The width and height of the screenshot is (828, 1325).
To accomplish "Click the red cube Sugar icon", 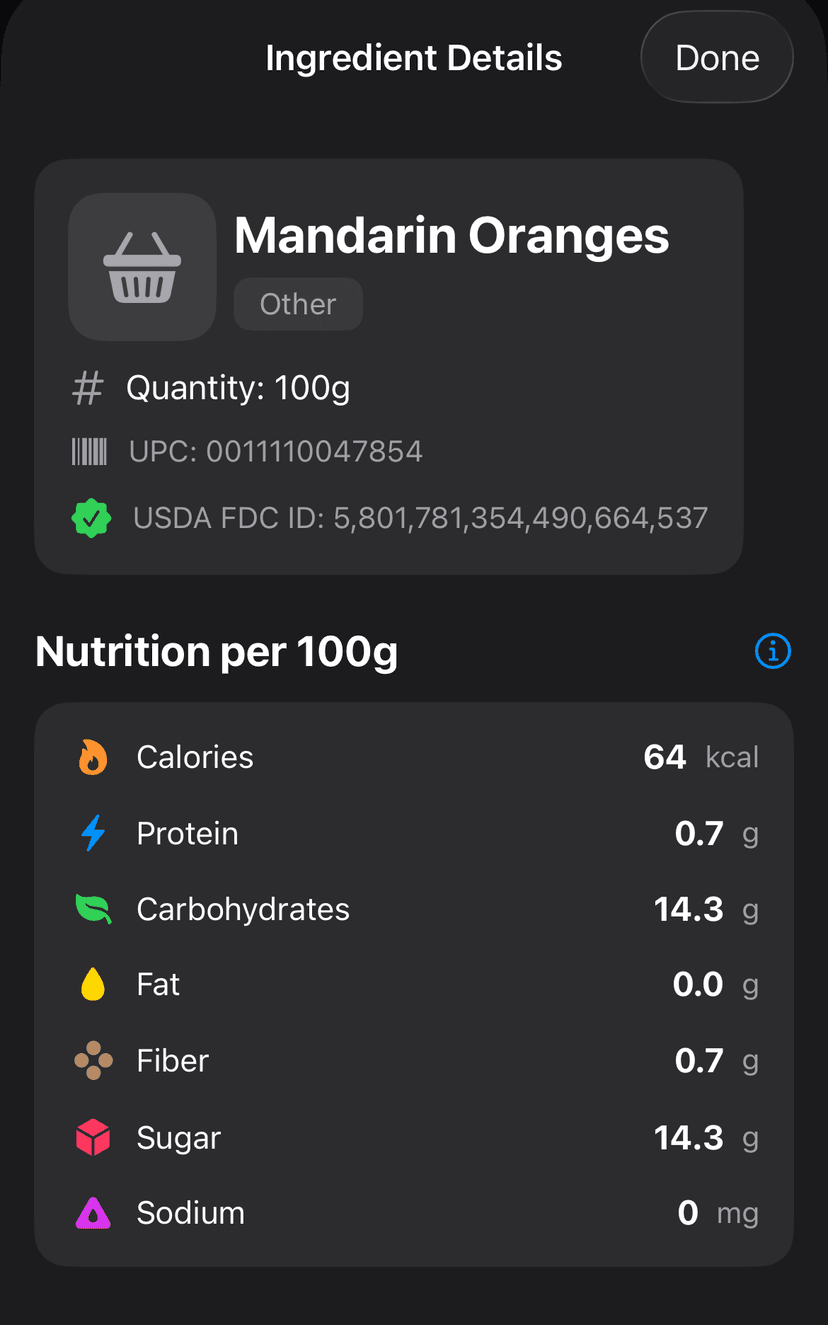I will click(93, 1138).
